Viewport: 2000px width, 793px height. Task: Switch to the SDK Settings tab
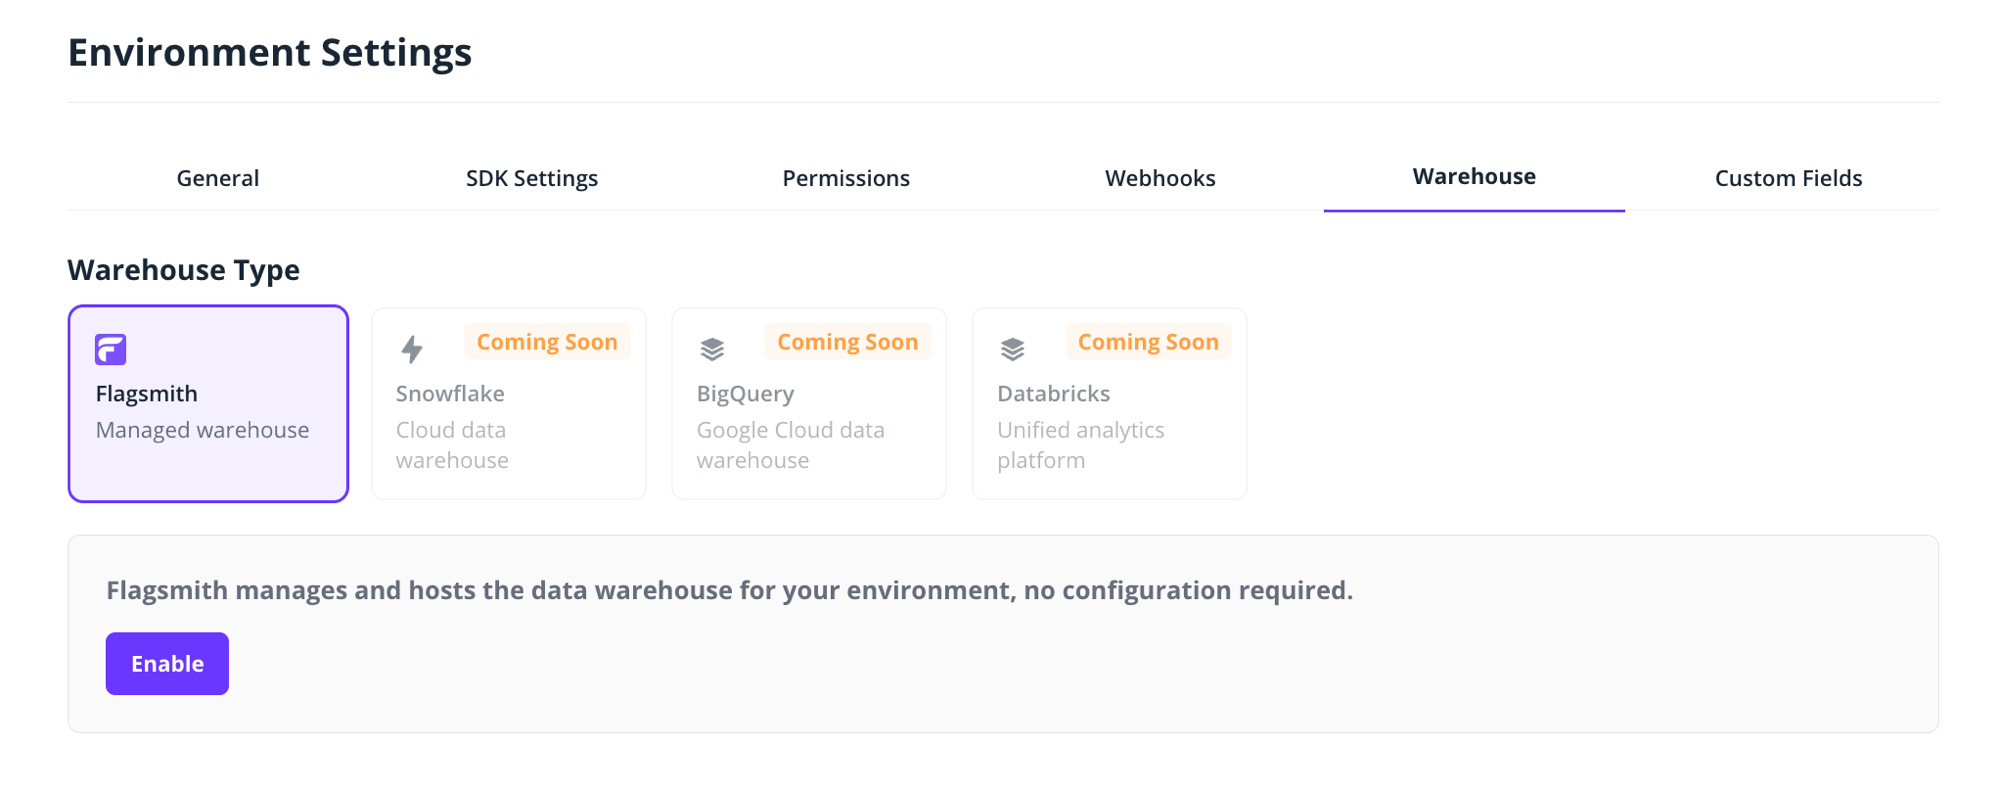(x=532, y=178)
